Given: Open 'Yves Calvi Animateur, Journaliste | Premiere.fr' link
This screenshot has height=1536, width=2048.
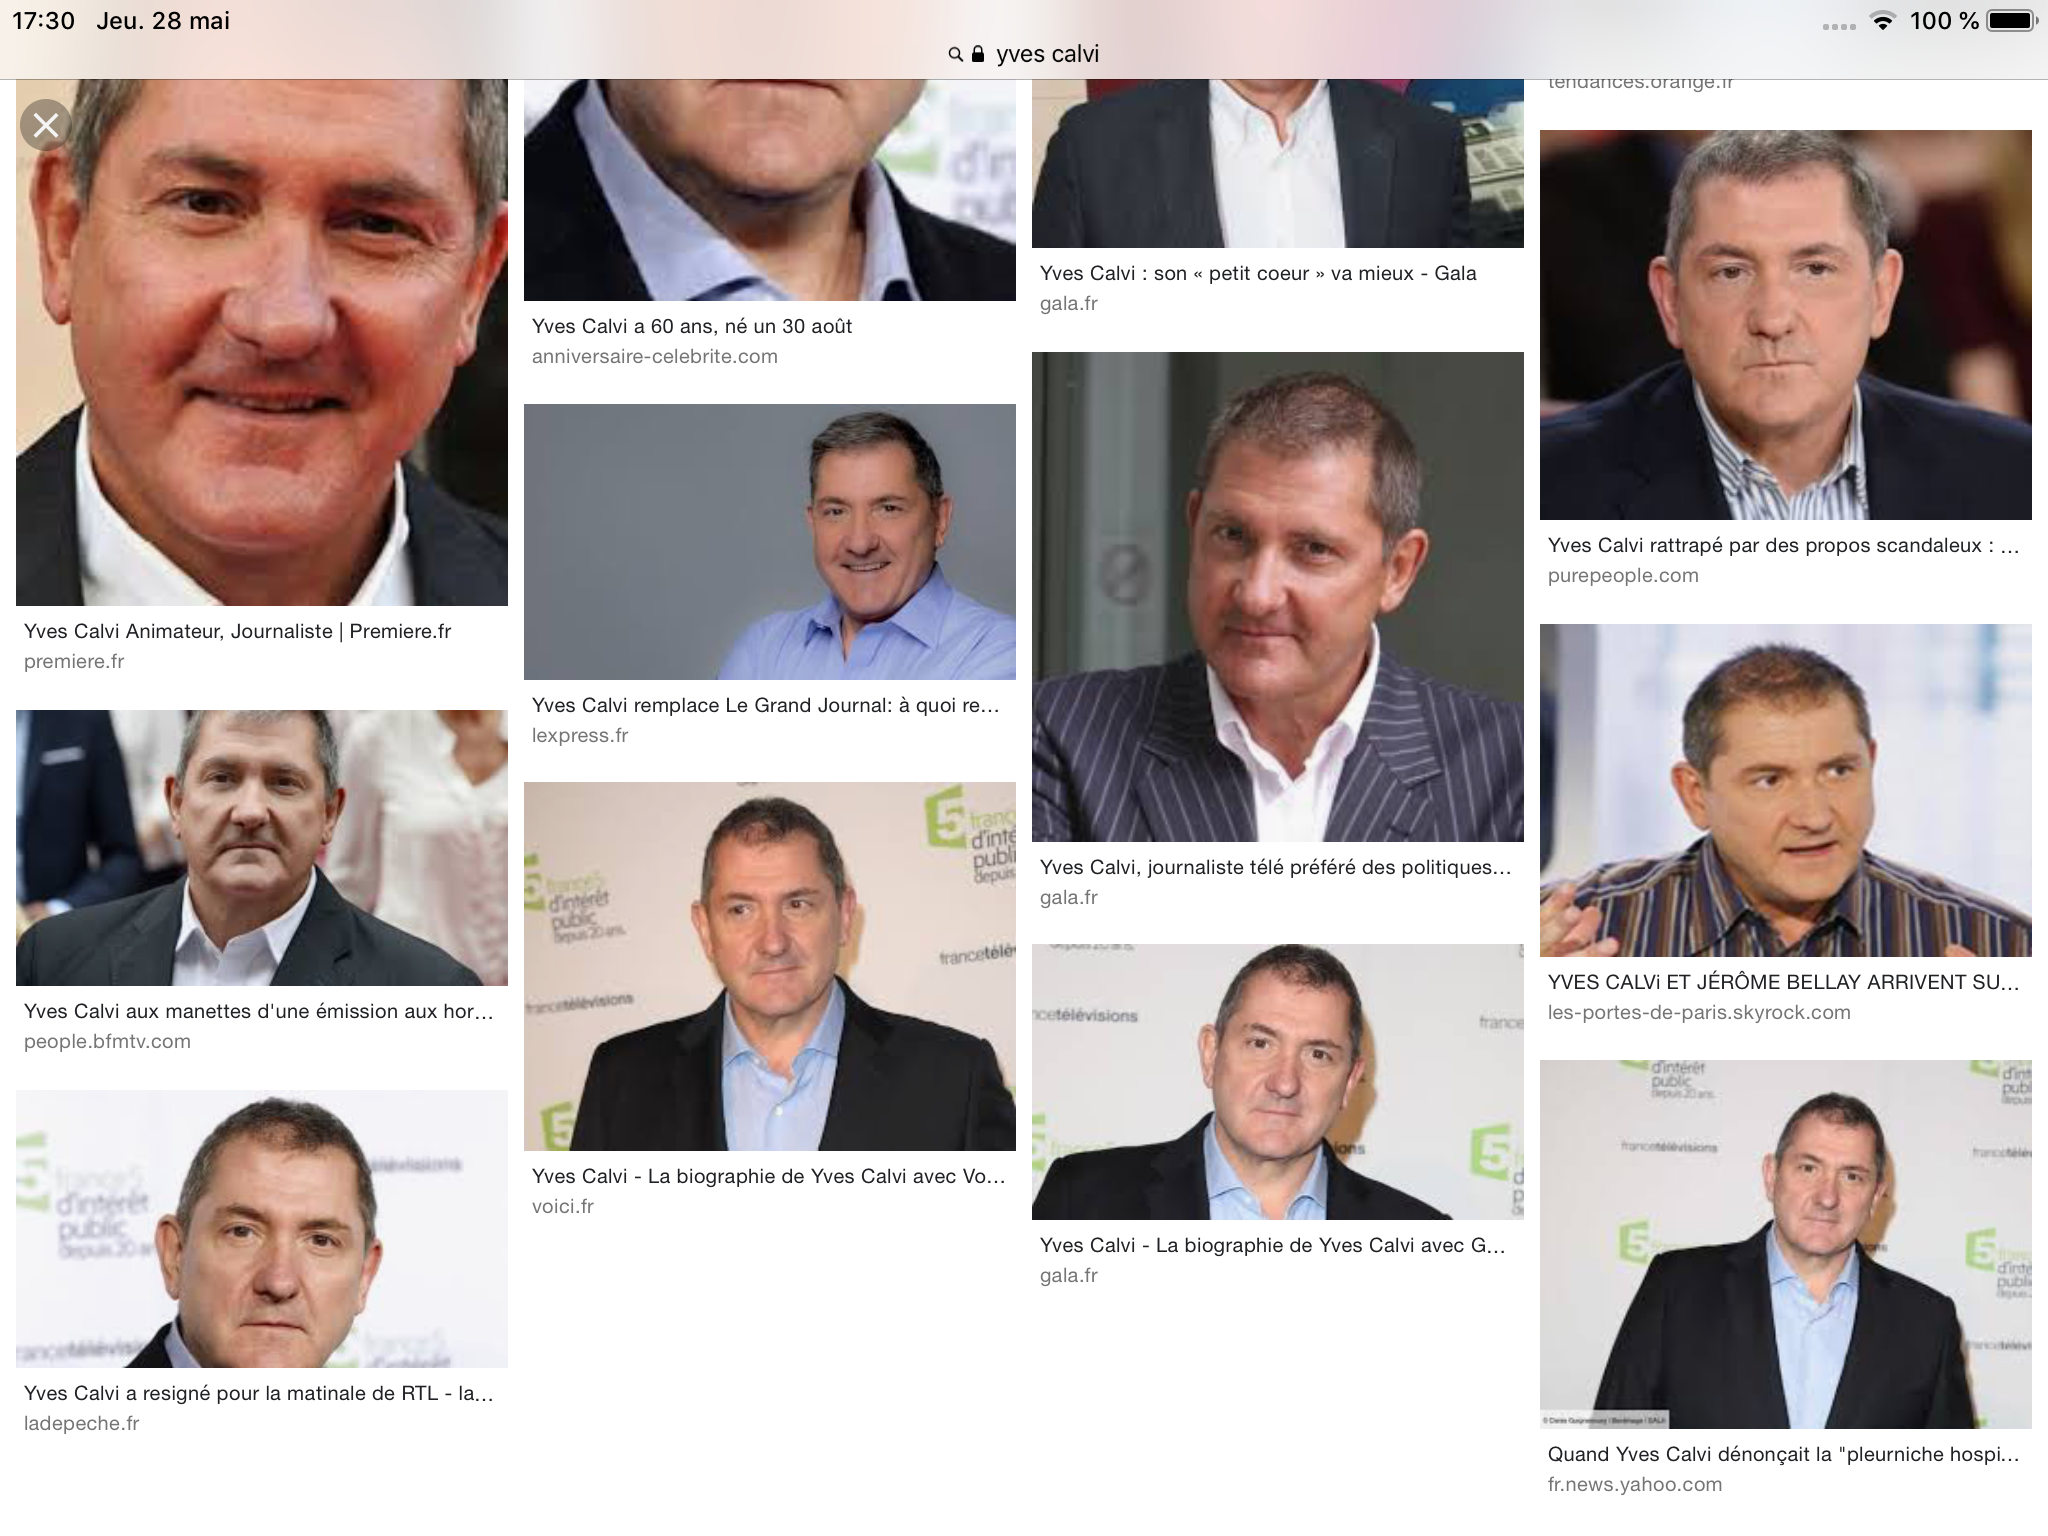Looking at the screenshot, I should pyautogui.click(x=237, y=631).
